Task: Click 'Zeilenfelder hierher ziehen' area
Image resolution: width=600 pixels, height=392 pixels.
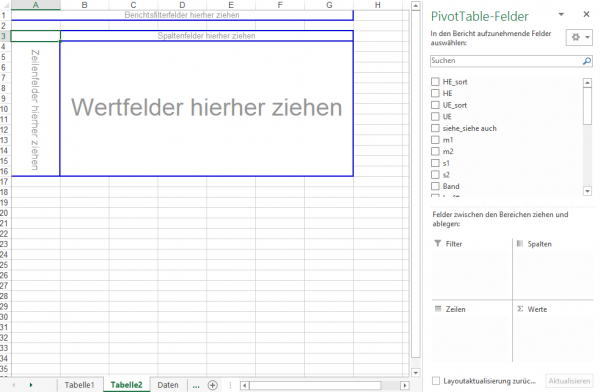Action: click(x=35, y=109)
